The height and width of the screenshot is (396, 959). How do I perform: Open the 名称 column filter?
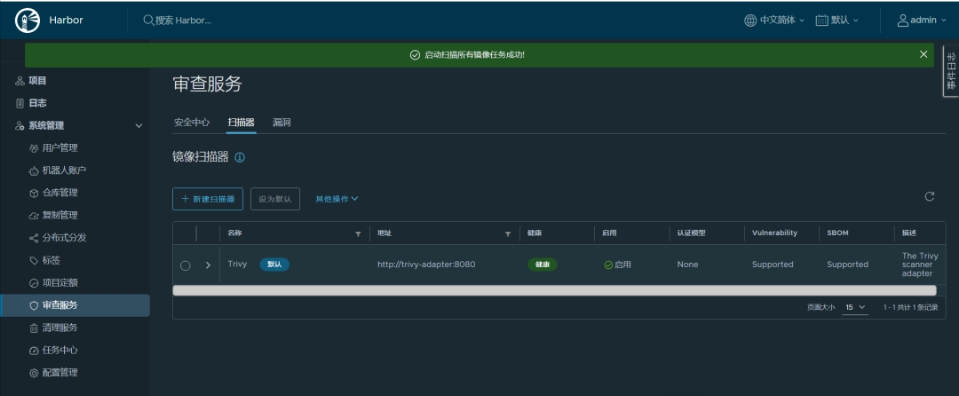(x=358, y=234)
